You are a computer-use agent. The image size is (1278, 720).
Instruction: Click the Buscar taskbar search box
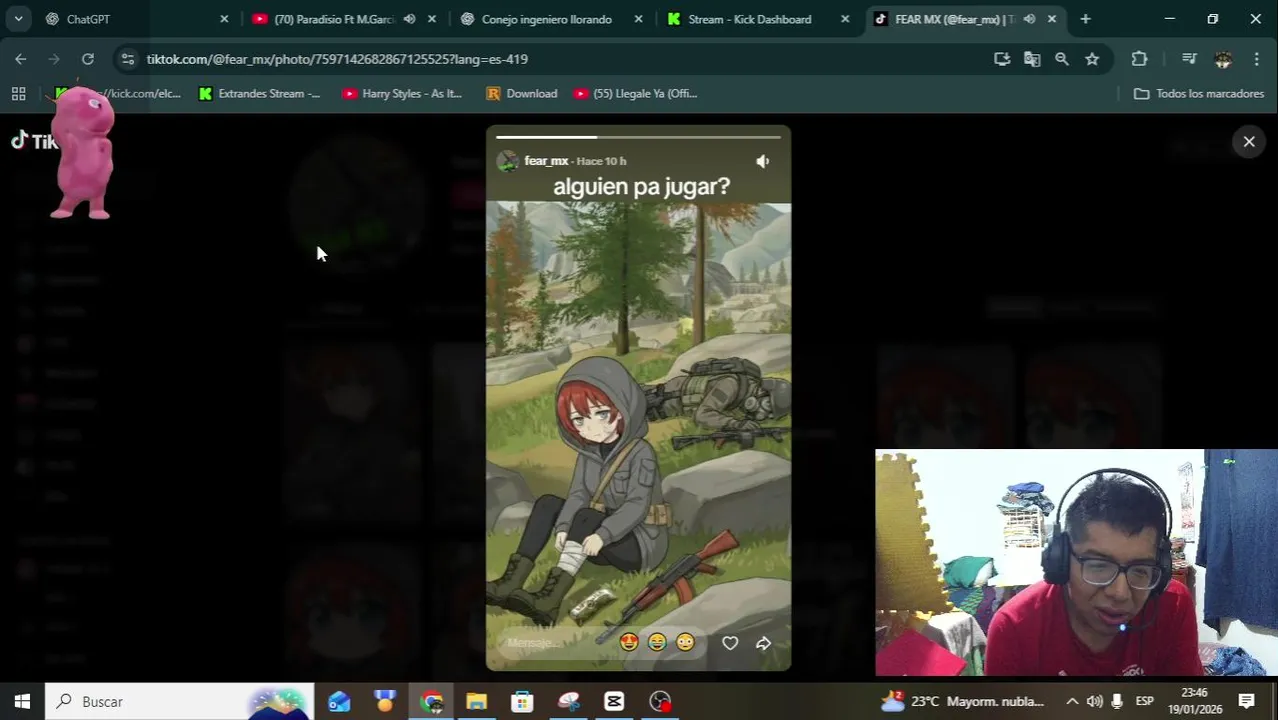pos(180,701)
